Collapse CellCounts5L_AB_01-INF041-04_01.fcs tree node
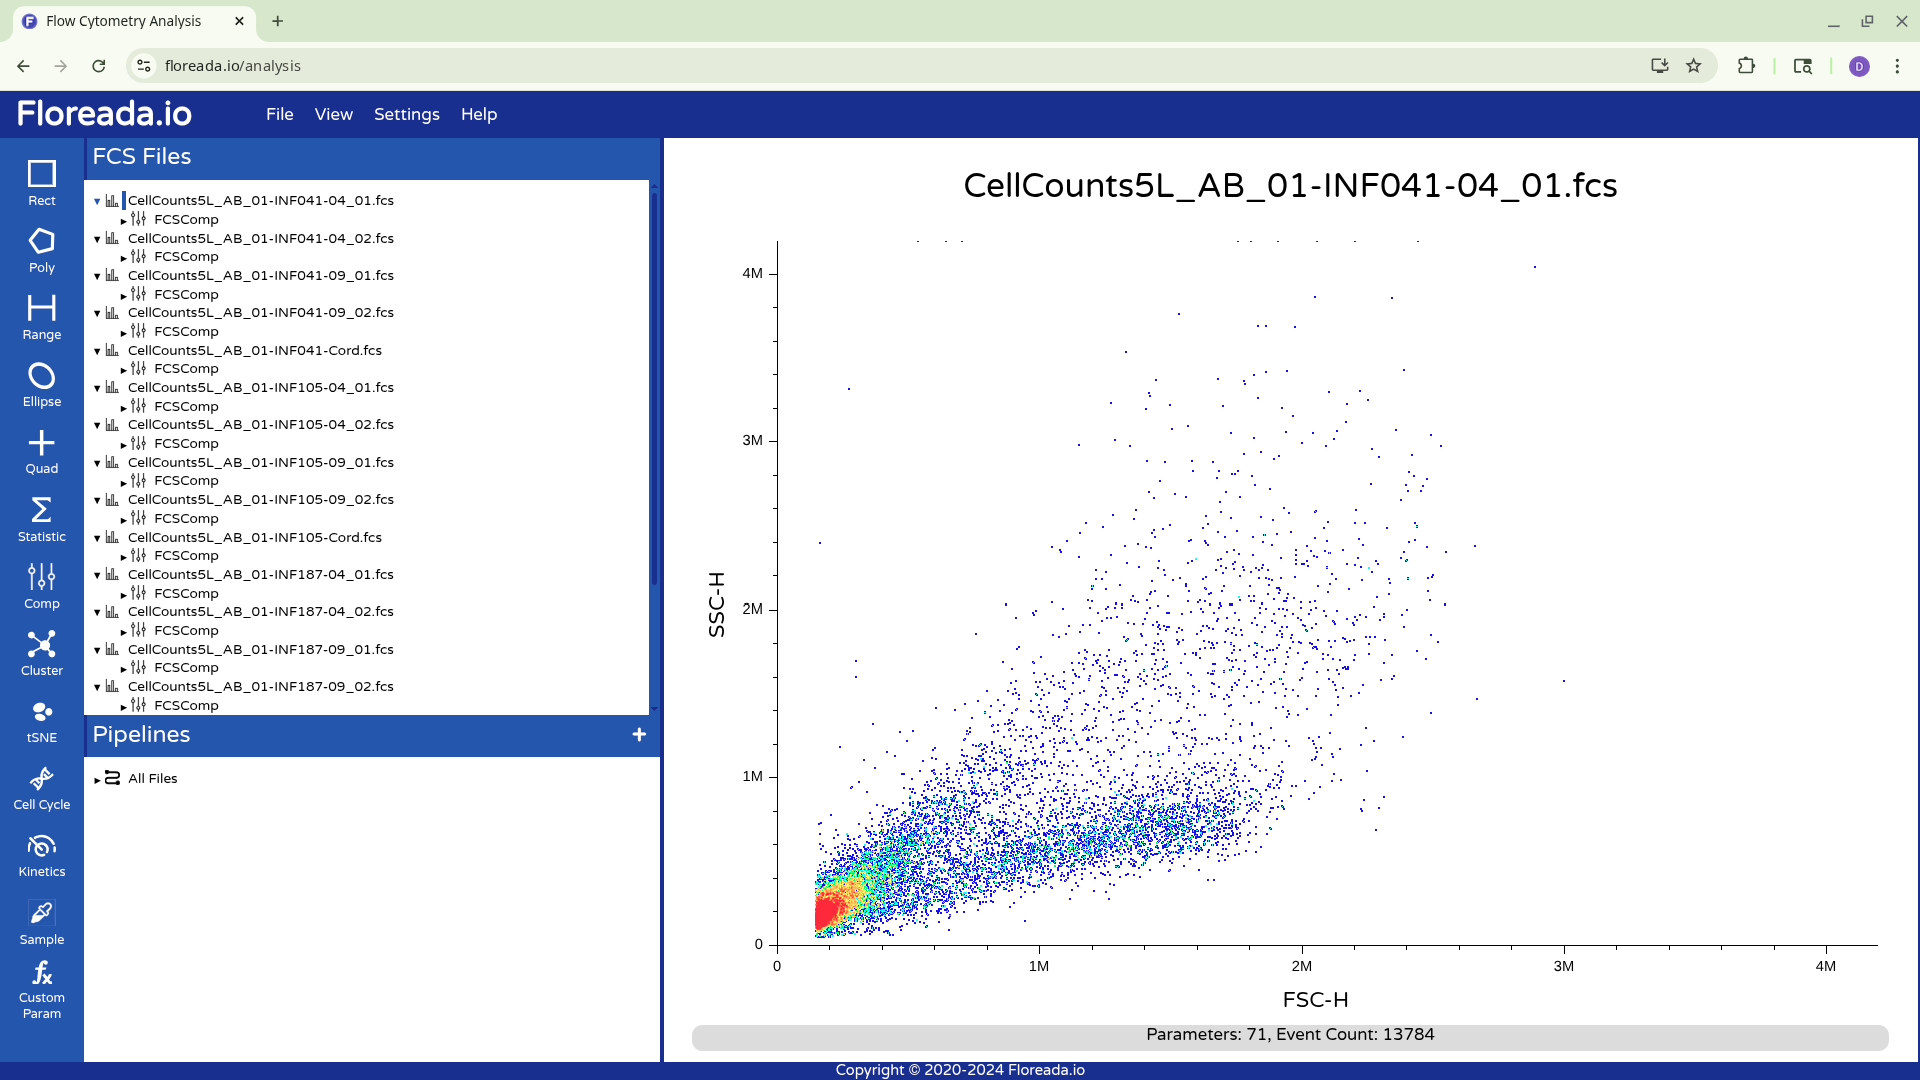Viewport: 1920px width, 1080px height. (x=97, y=201)
